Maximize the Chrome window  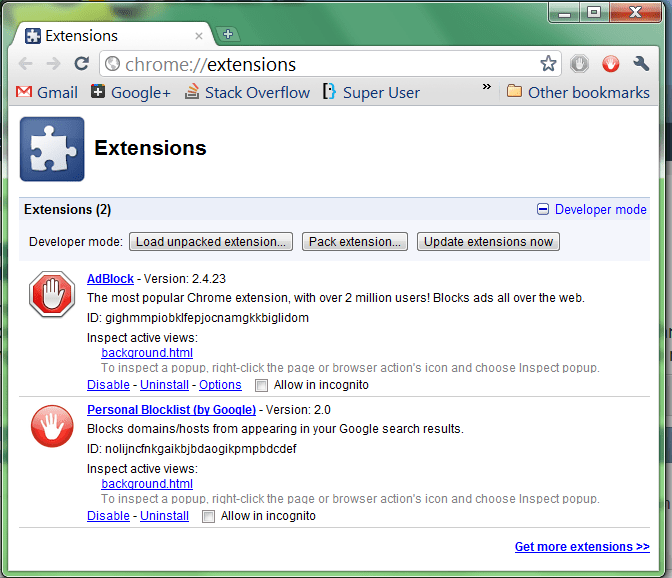tap(594, 12)
